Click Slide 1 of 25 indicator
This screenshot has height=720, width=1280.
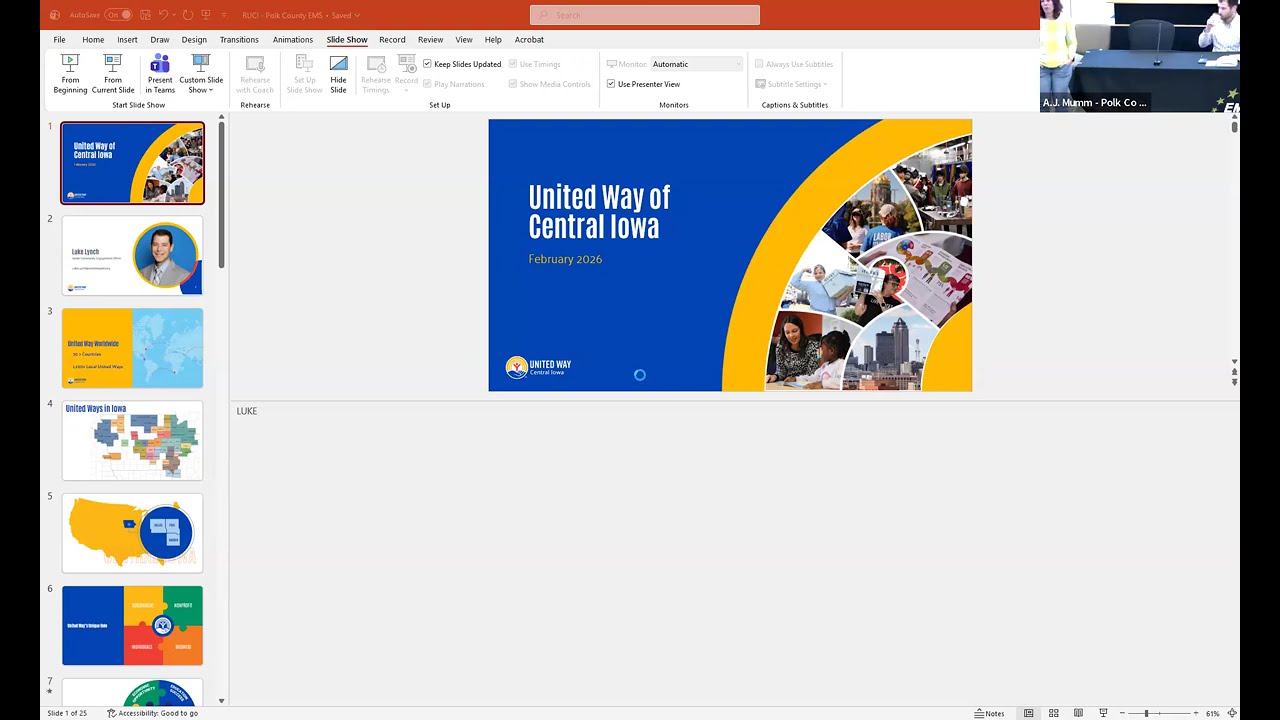tap(67, 713)
